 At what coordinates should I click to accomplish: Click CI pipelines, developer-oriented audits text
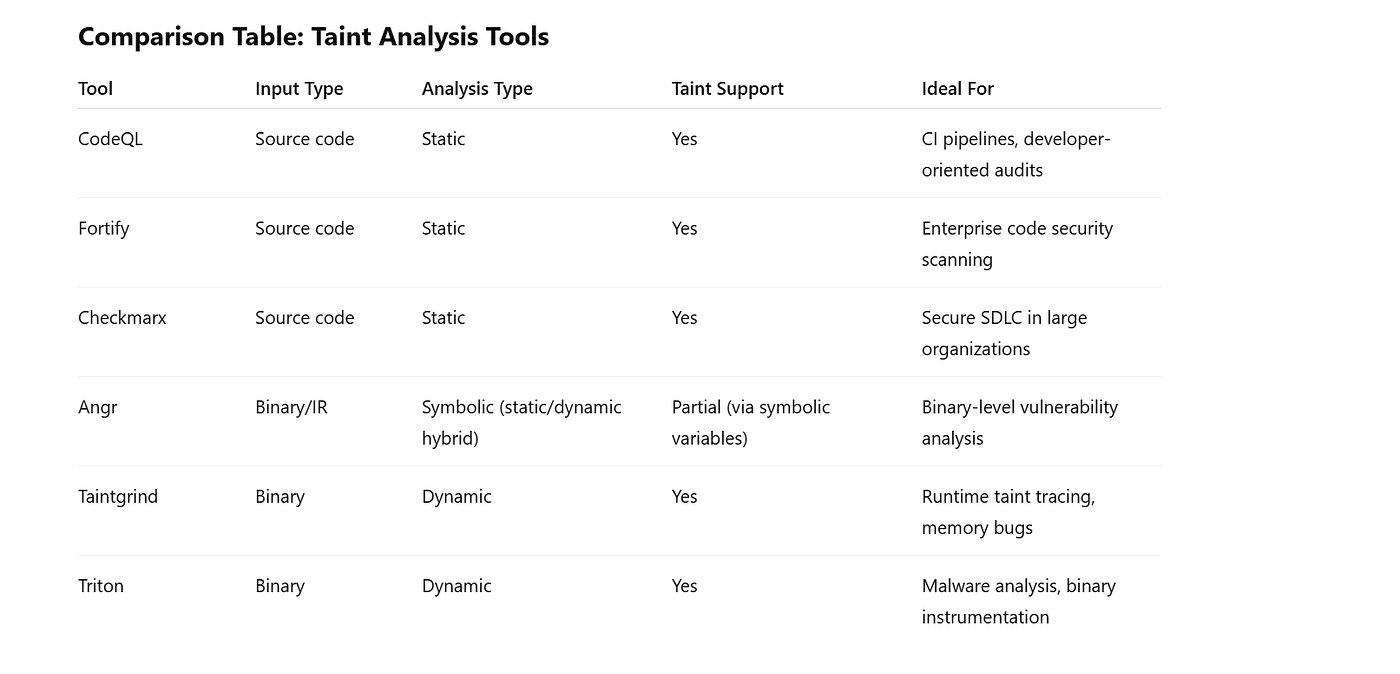pos(1016,154)
